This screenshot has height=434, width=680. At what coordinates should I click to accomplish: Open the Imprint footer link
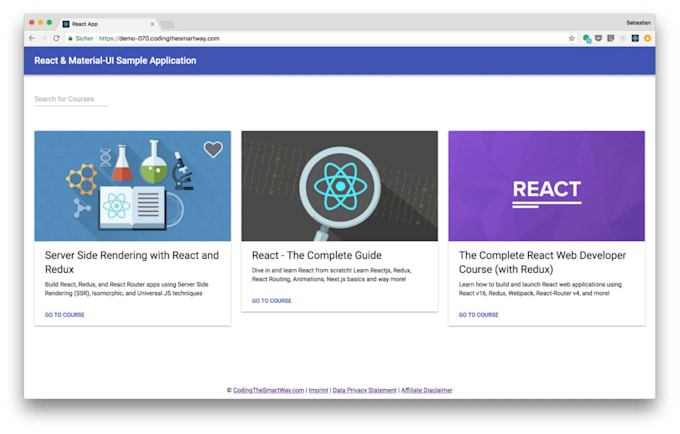point(318,390)
